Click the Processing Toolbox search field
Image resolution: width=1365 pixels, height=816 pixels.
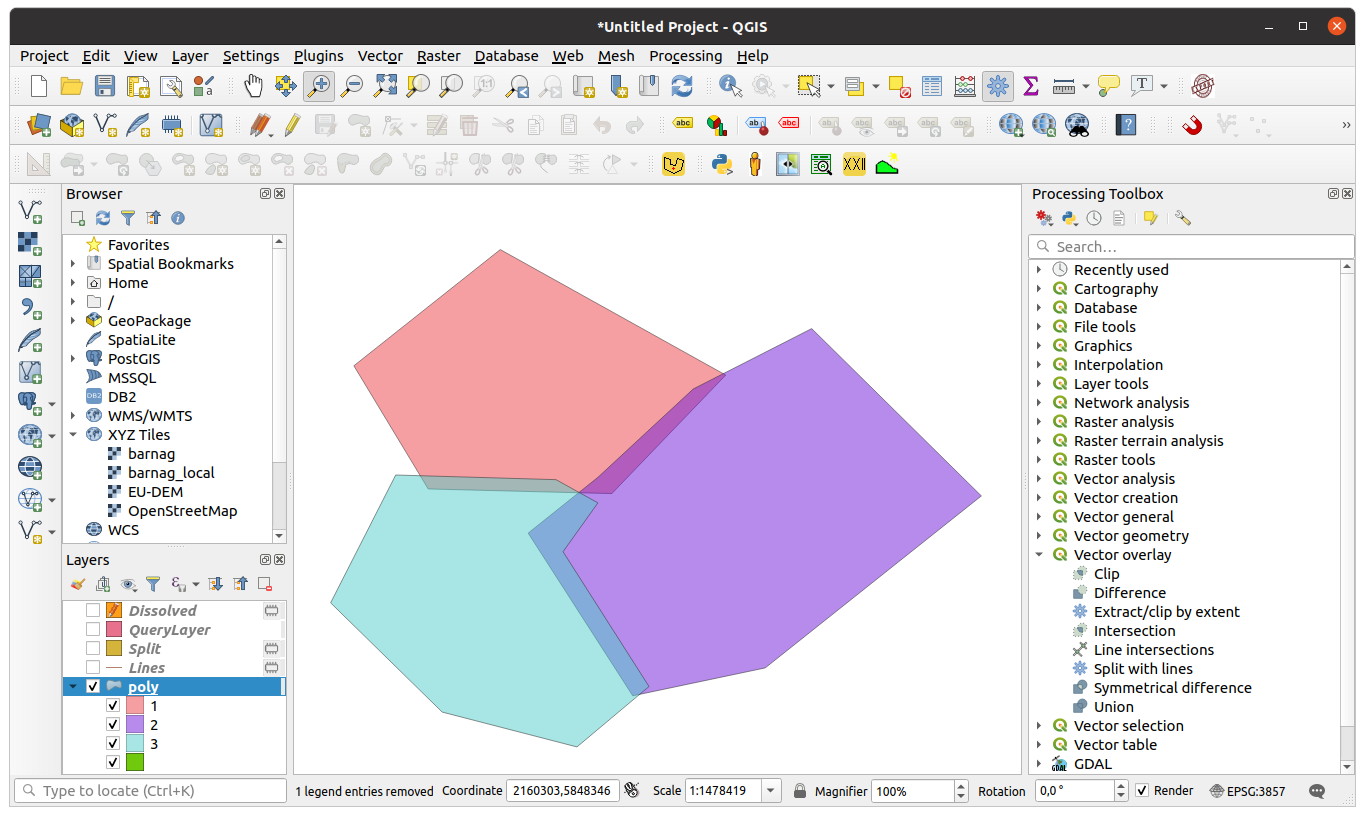1190,246
